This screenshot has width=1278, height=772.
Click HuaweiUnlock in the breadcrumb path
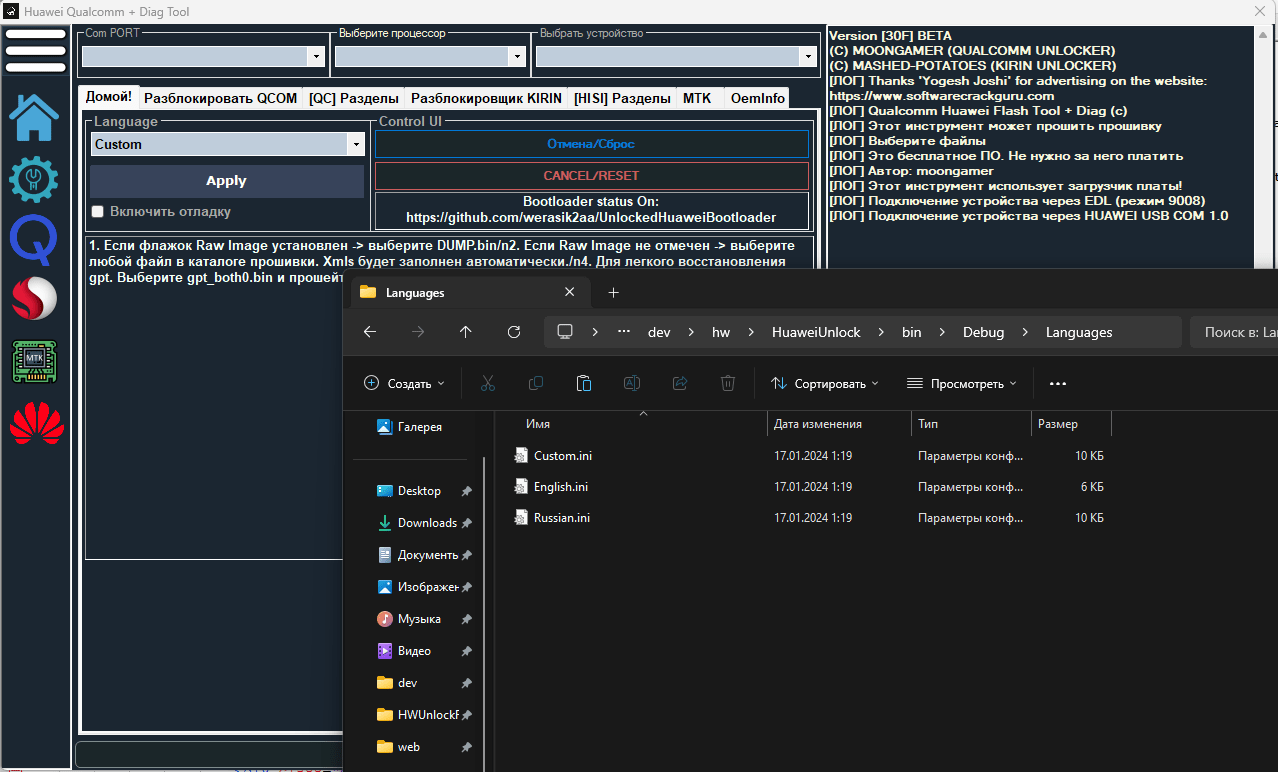pos(816,332)
